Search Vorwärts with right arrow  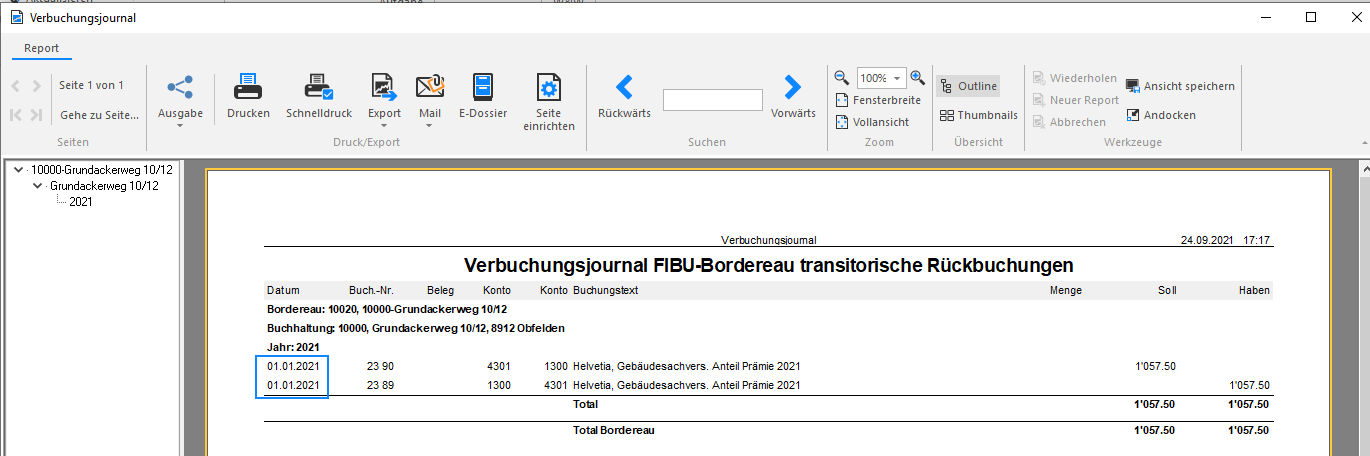point(792,88)
